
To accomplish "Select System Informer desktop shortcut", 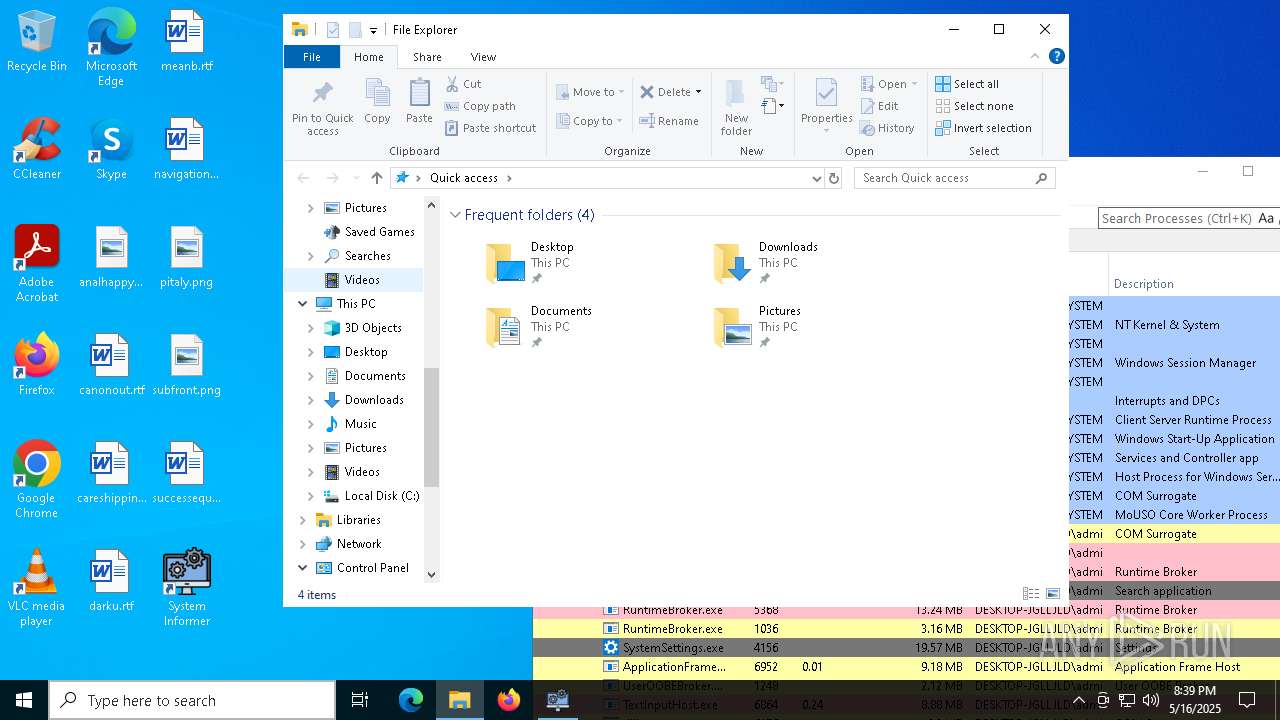I will pyautogui.click(x=187, y=588).
